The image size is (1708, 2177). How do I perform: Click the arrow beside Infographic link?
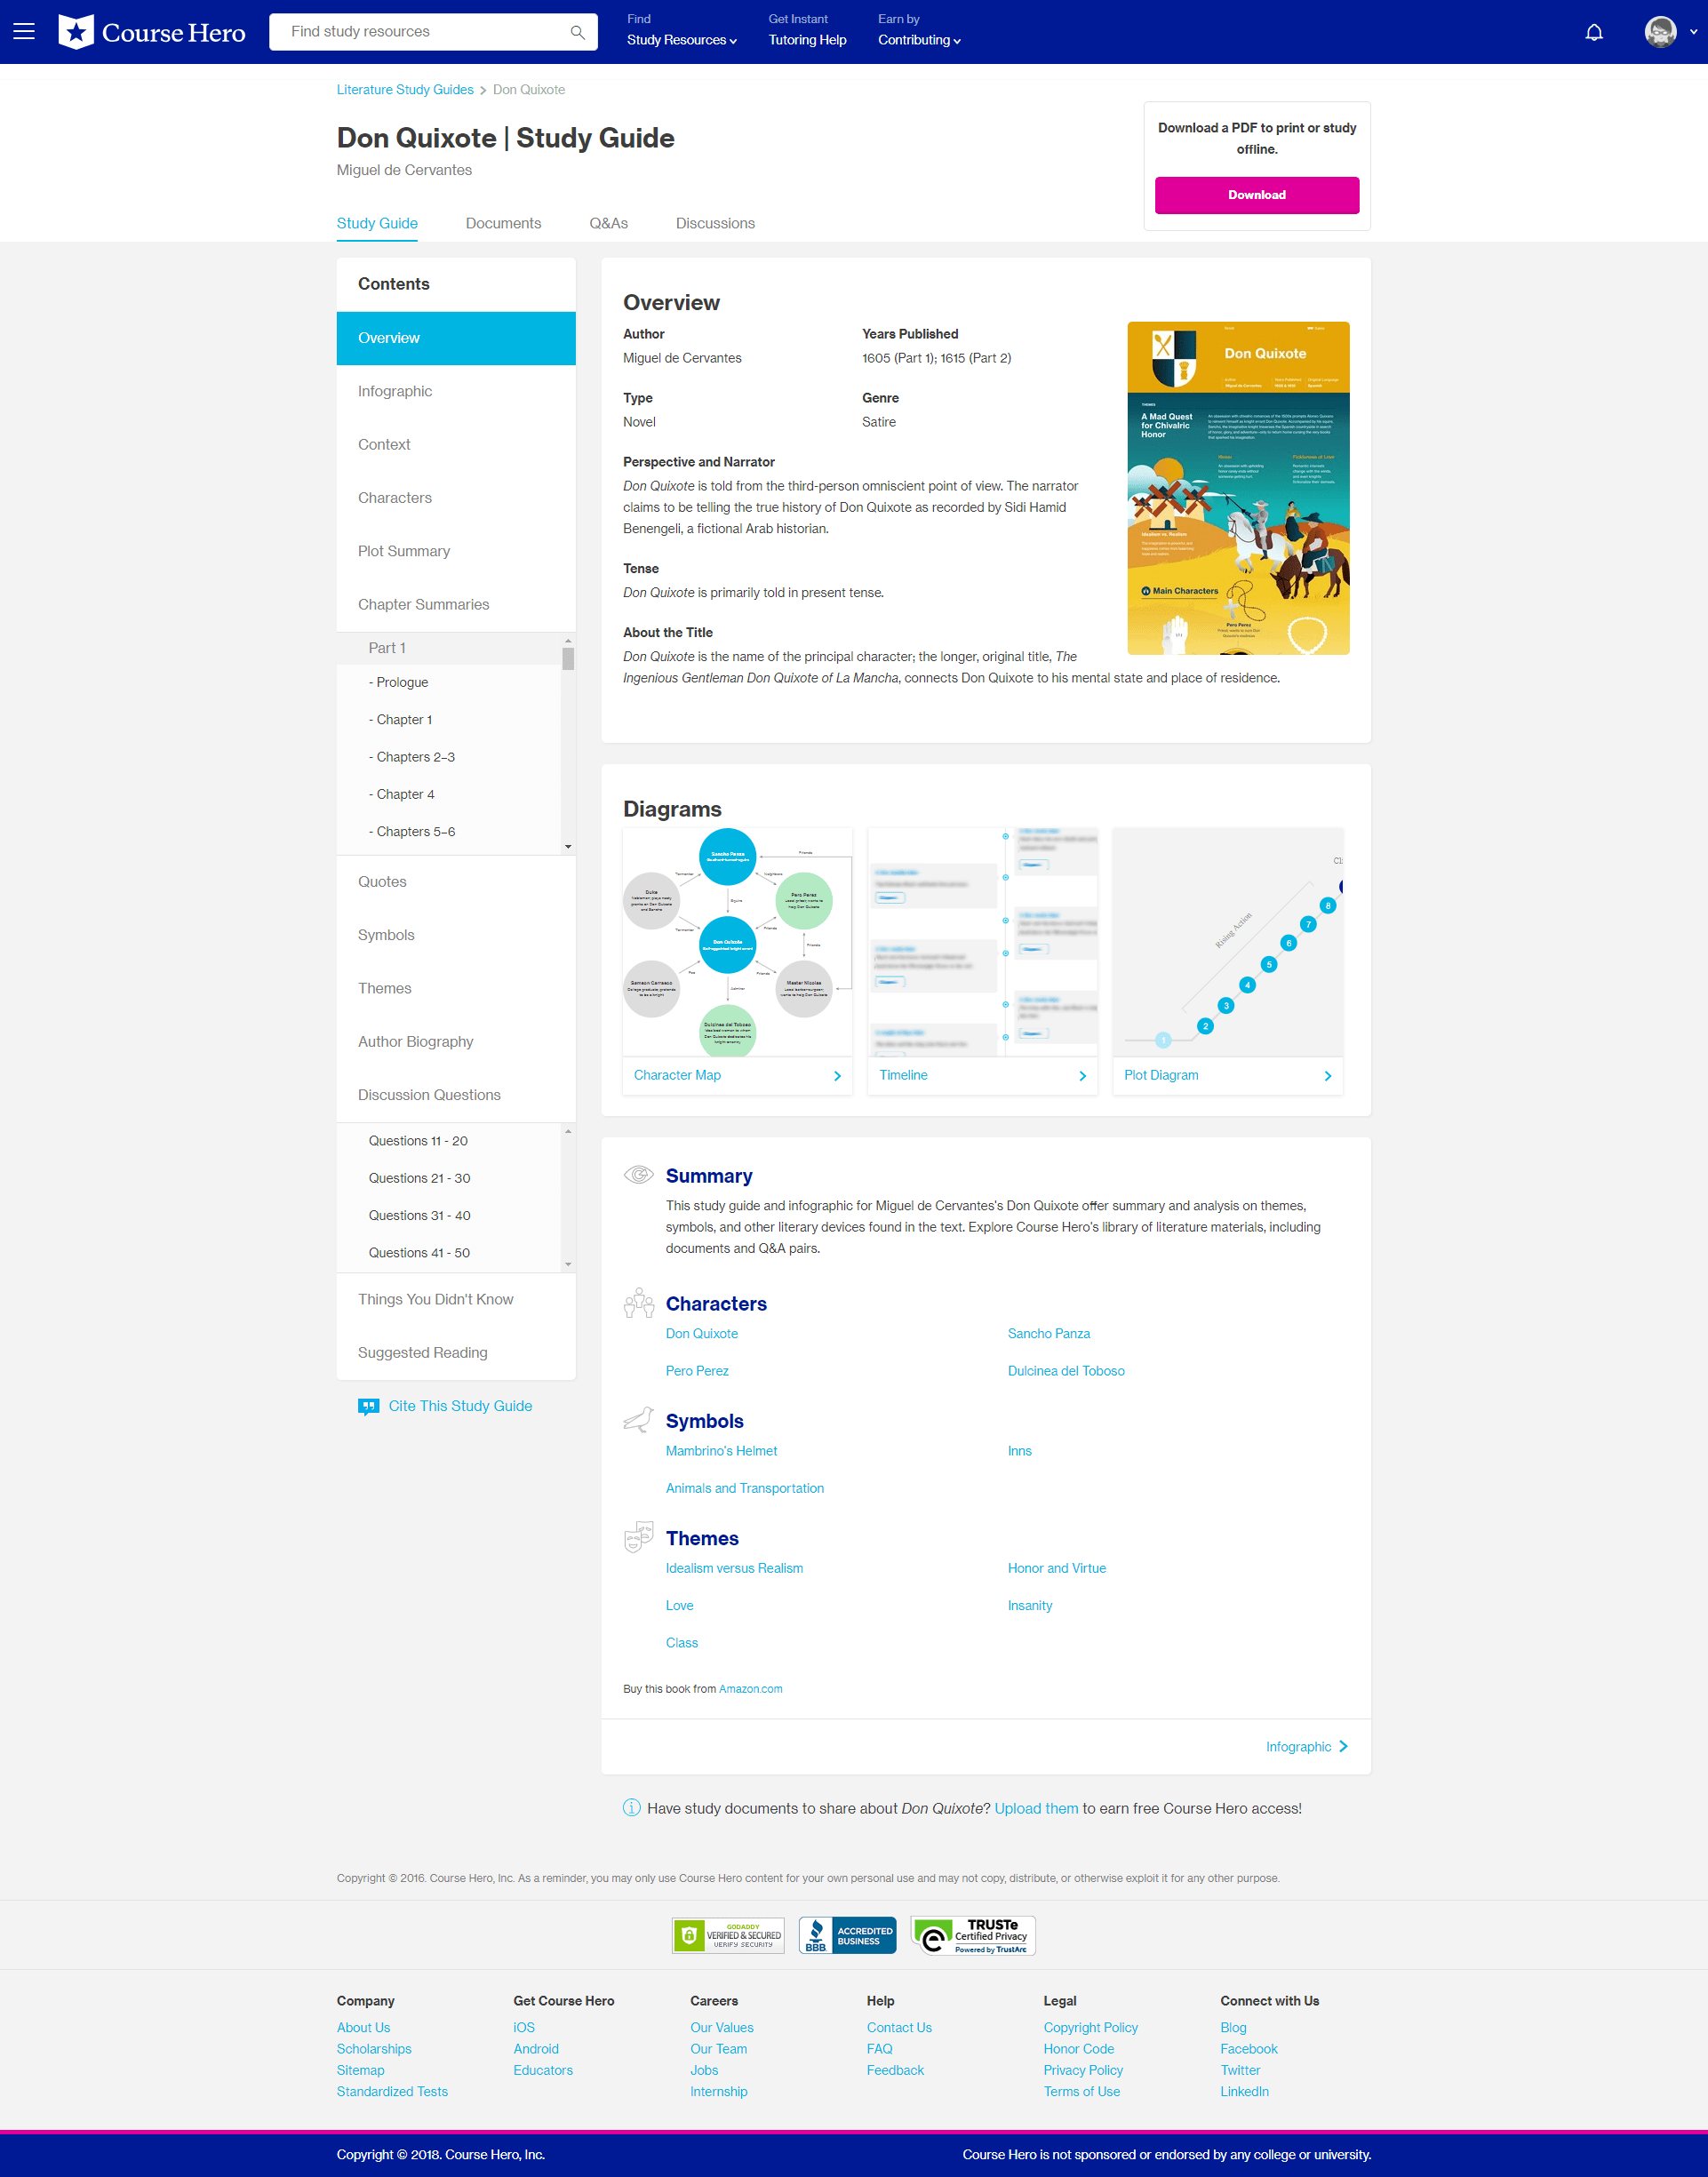coord(1343,1746)
